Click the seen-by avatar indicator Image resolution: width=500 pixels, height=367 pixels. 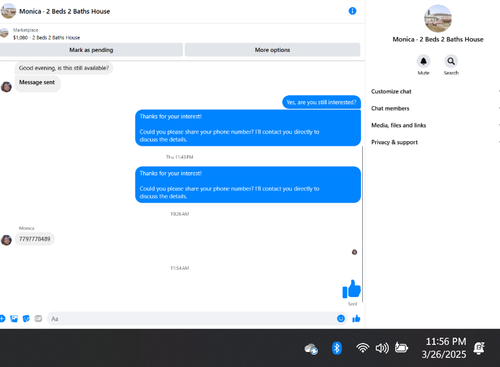(x=354, y=252)
